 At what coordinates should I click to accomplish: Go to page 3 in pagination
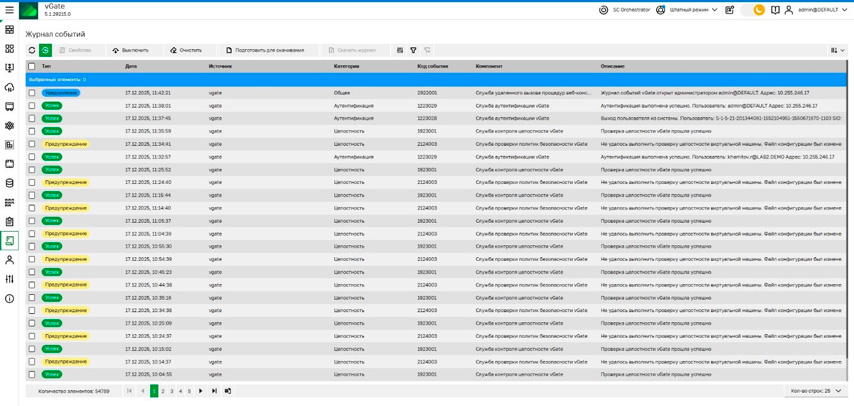172,391
